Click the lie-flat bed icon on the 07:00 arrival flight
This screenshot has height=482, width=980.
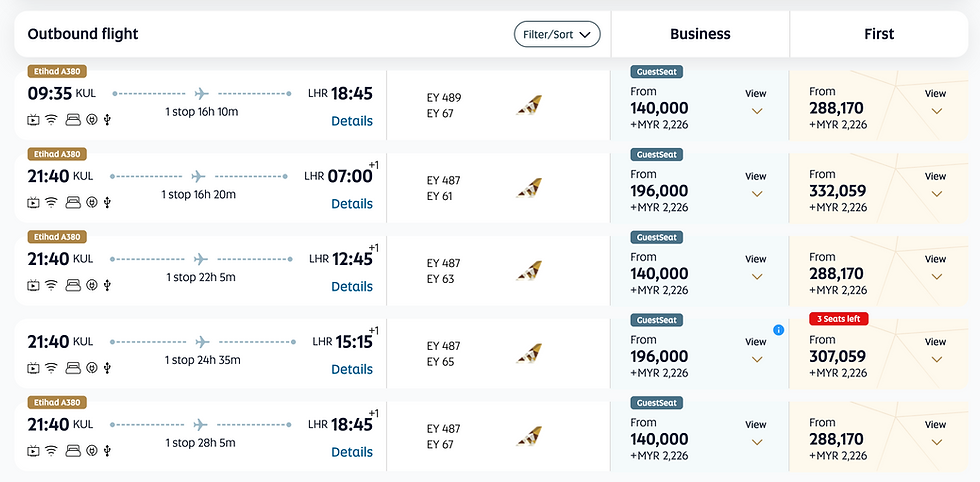tap(72, 202)
